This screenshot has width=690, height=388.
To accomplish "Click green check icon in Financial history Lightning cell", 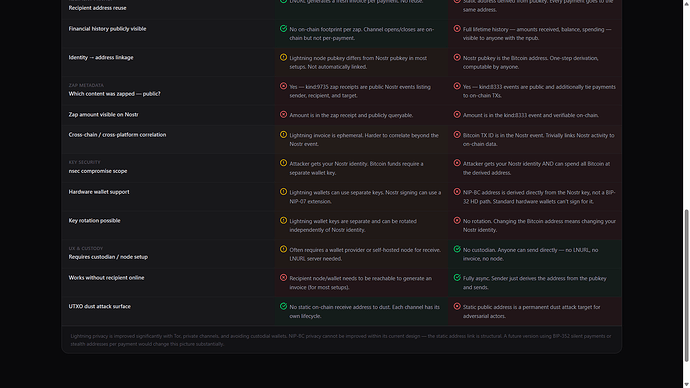I will (x=283, y=29).
